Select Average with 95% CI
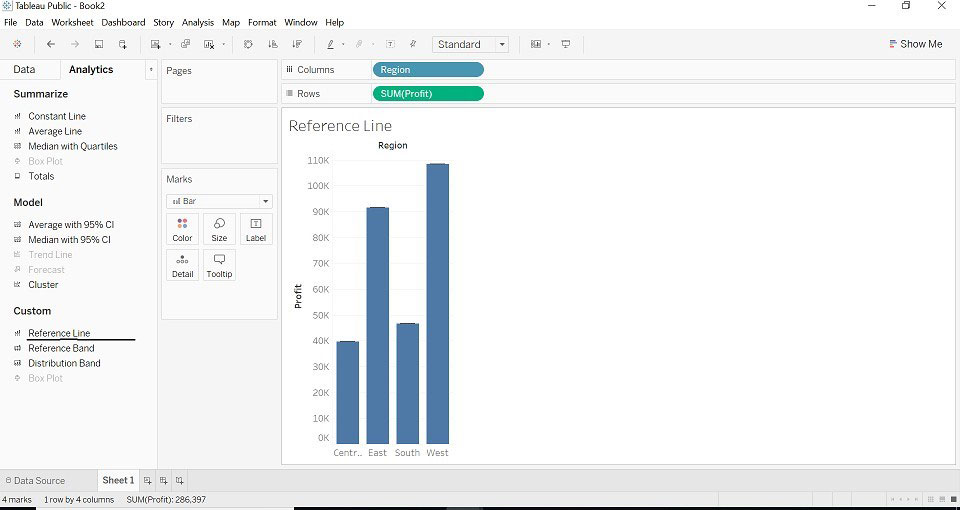 tap(71, 225)
